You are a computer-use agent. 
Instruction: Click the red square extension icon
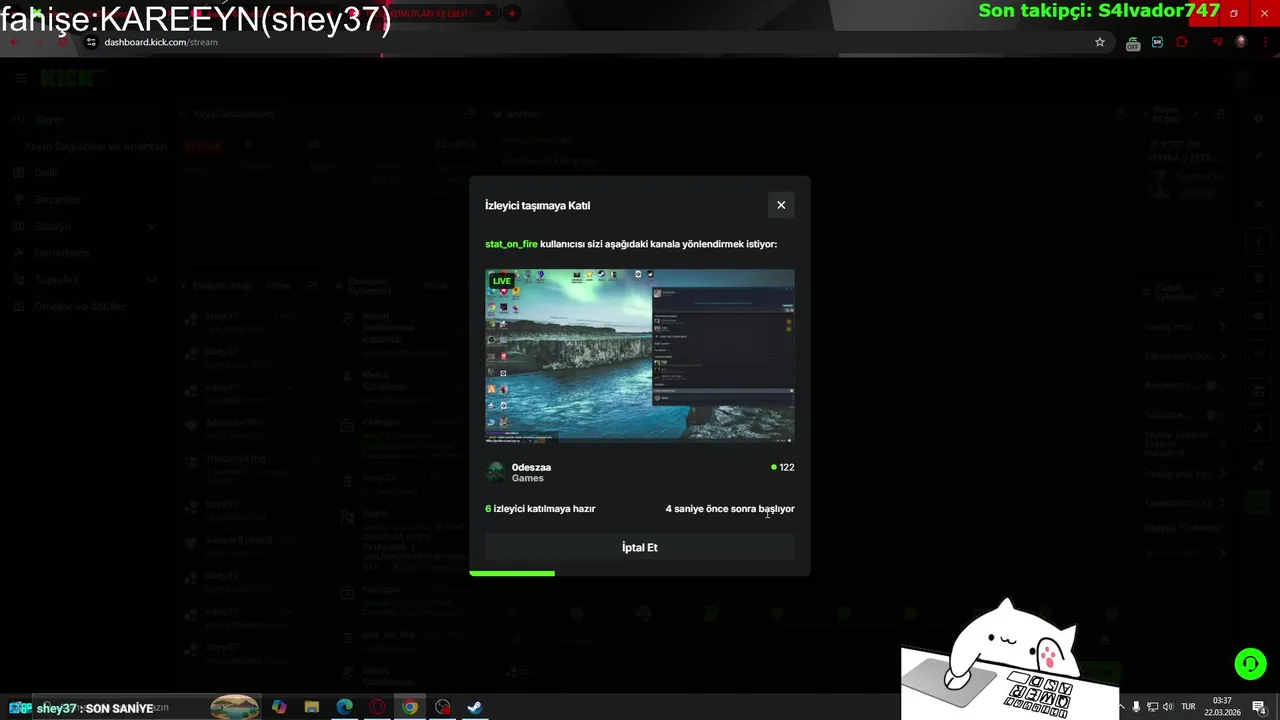click(x=1182, y=42)
